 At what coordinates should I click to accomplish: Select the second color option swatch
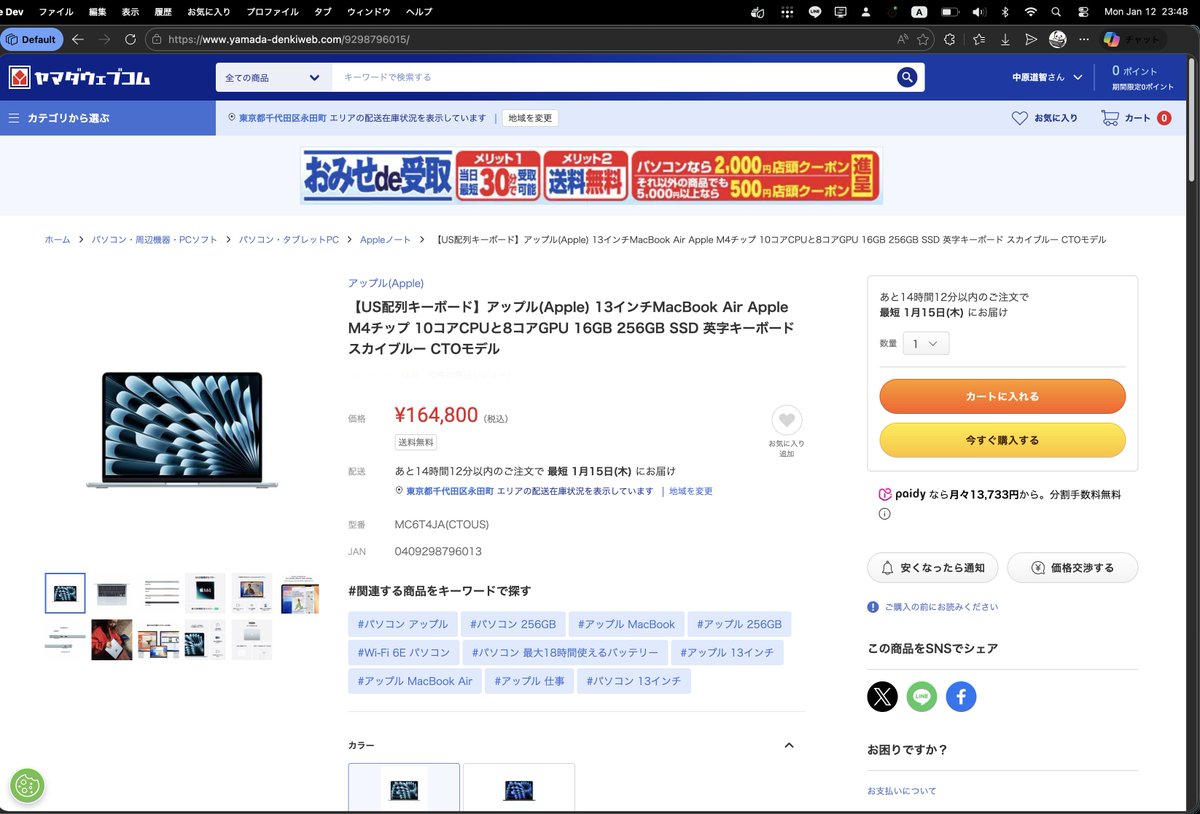pos(519,788)
